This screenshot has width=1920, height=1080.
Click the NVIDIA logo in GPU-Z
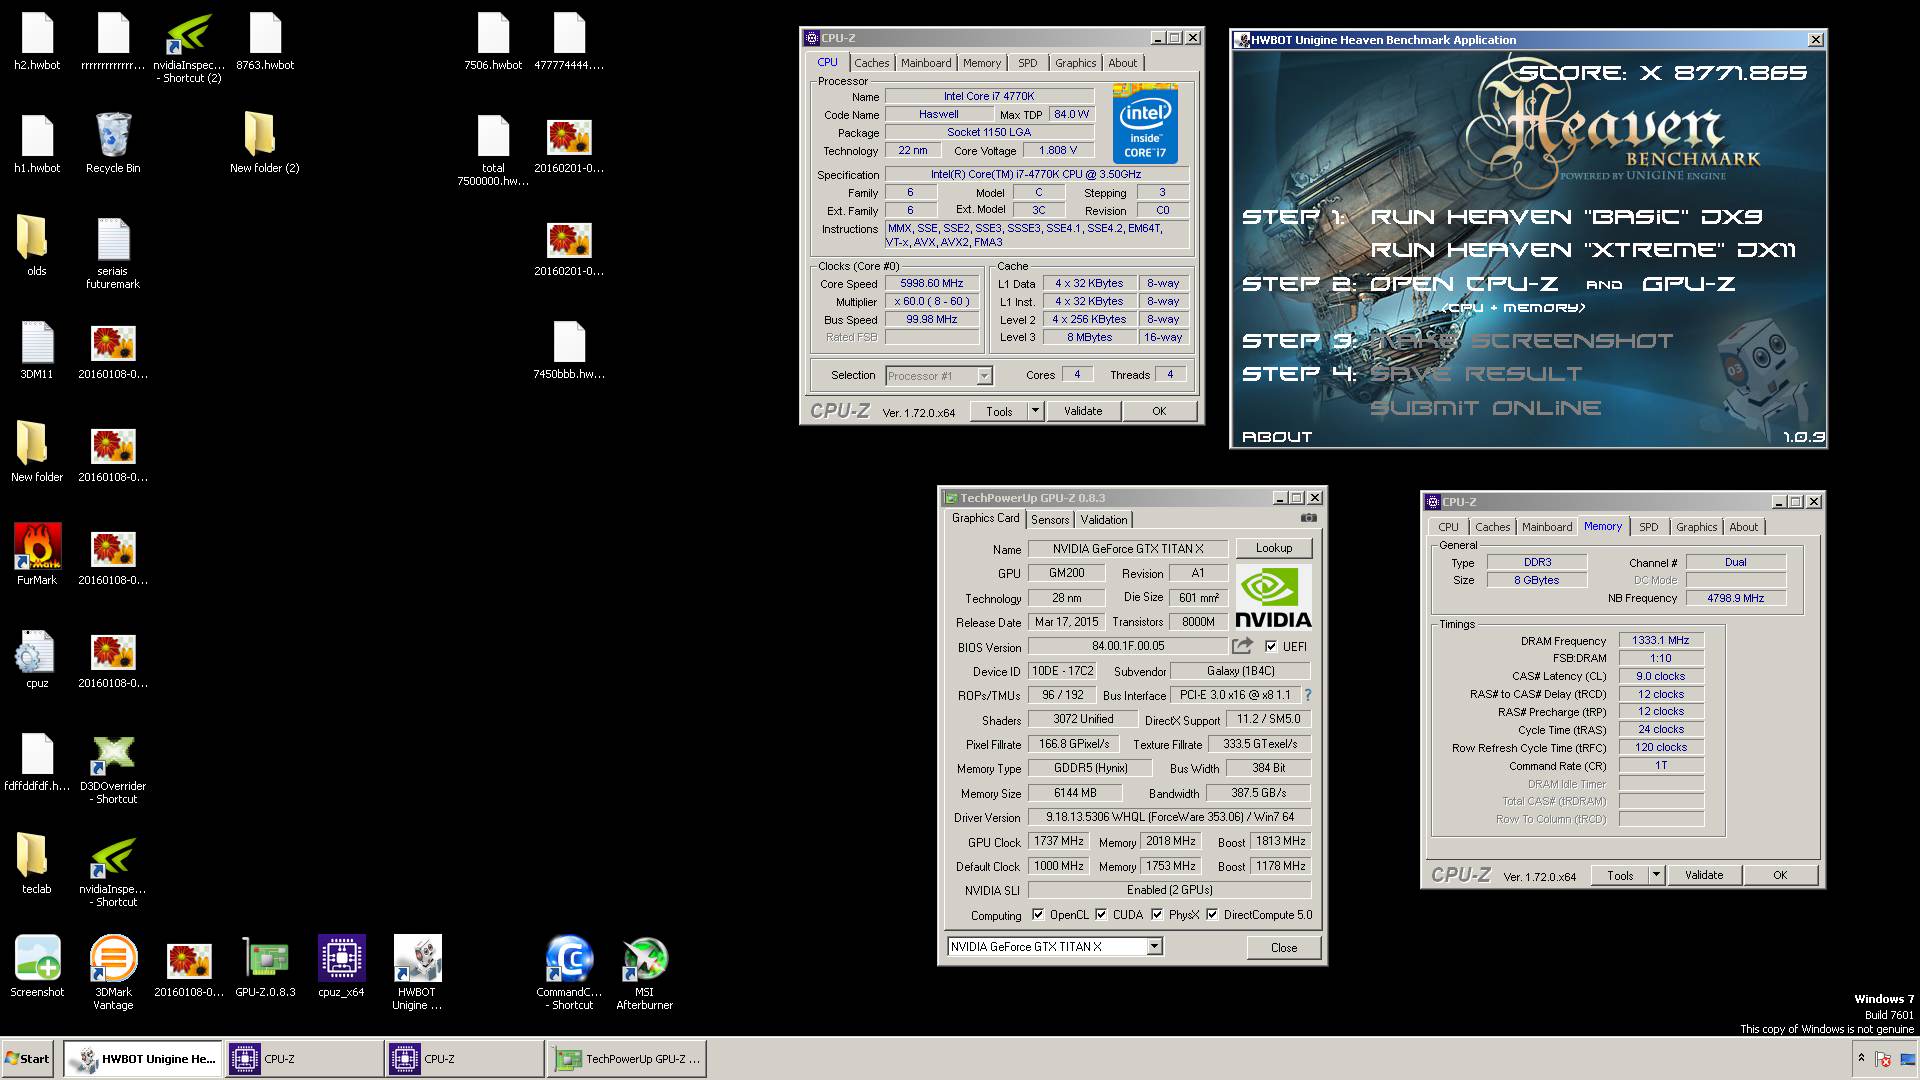pos(1273,597)
